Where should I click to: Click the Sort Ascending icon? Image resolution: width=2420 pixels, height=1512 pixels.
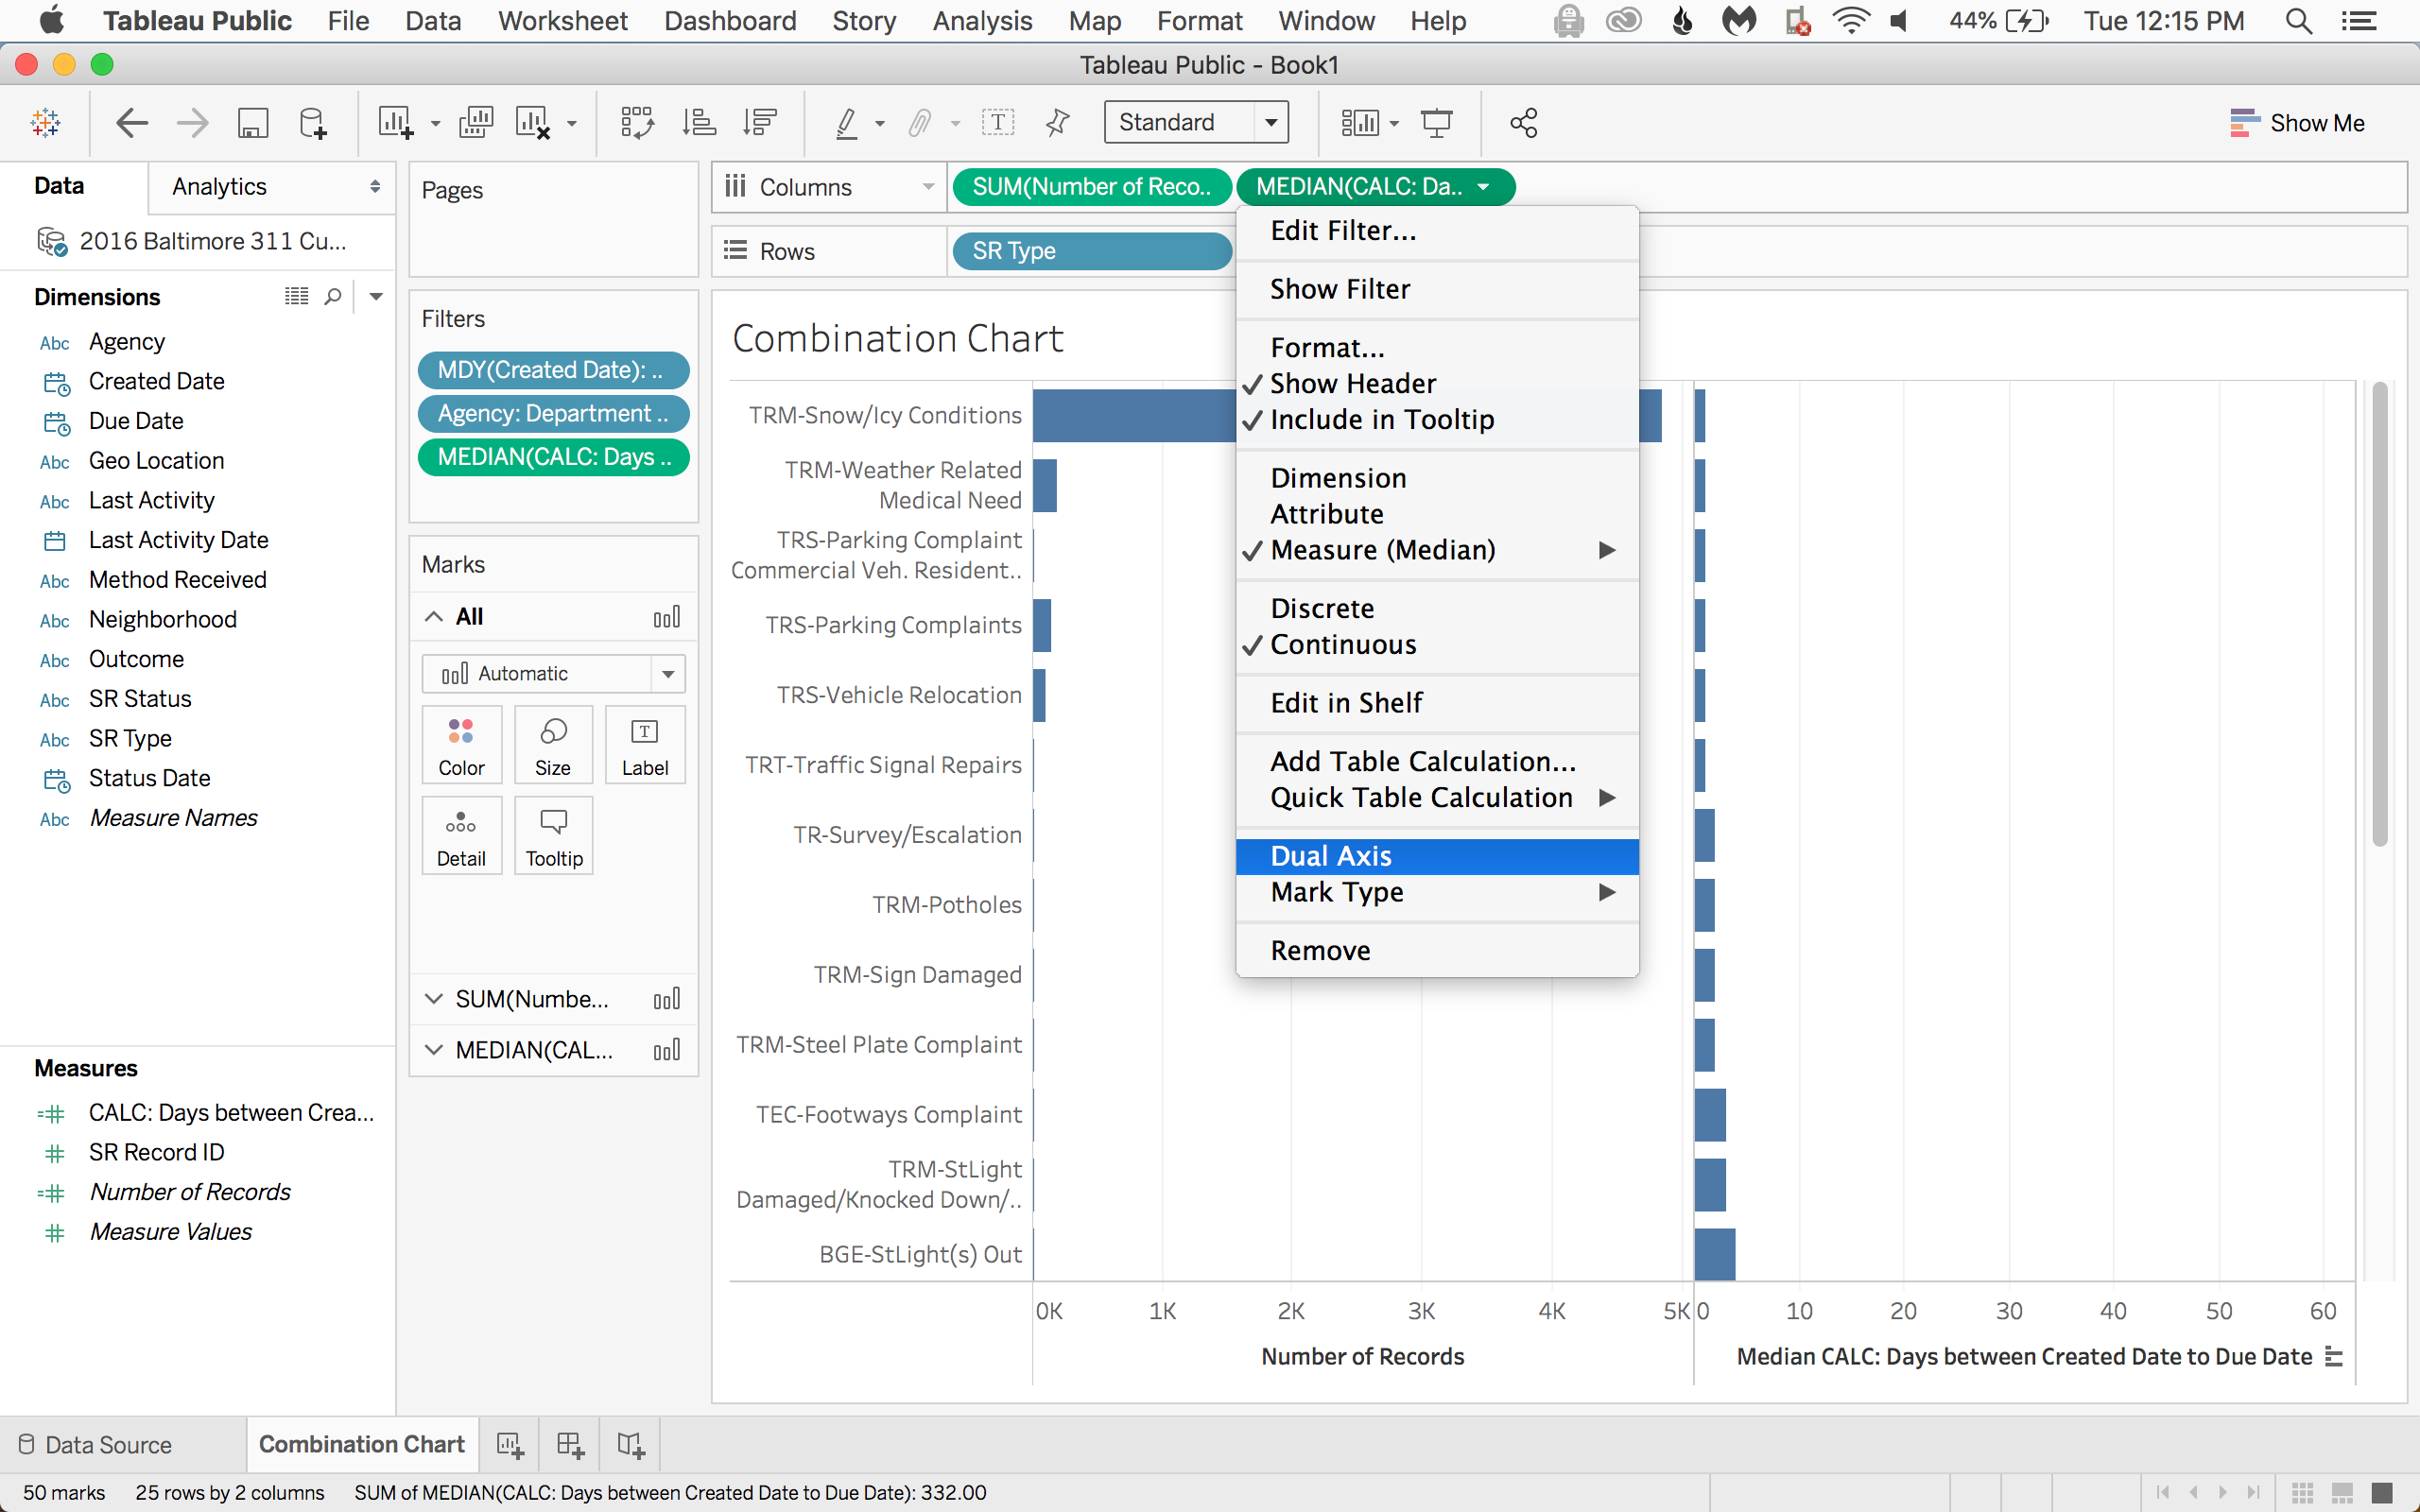[698, 123]
